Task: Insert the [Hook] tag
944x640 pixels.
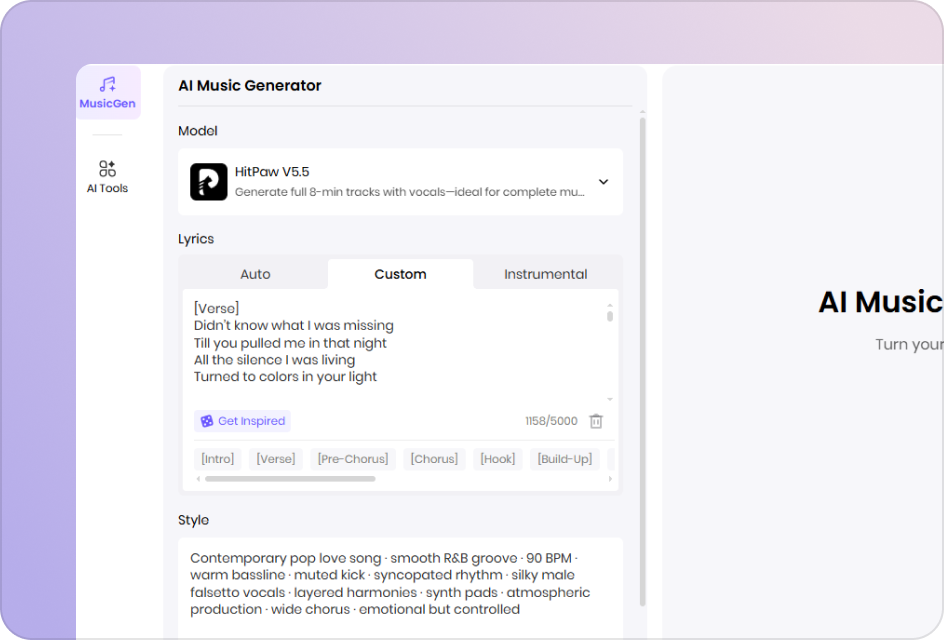Action: (497, 459)
